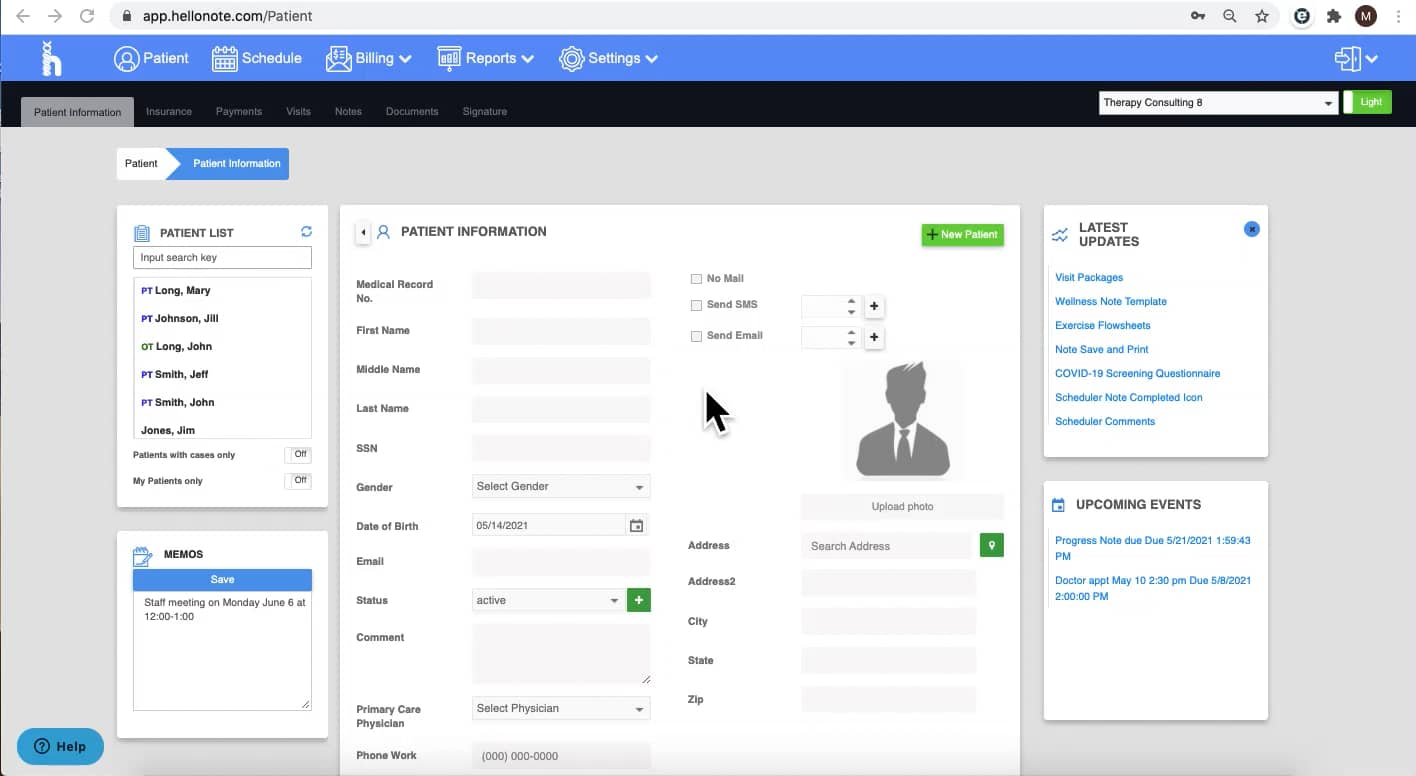Switch to the Documents tab
This screenshot has height=776, width=1416.
tap(412, 112)
